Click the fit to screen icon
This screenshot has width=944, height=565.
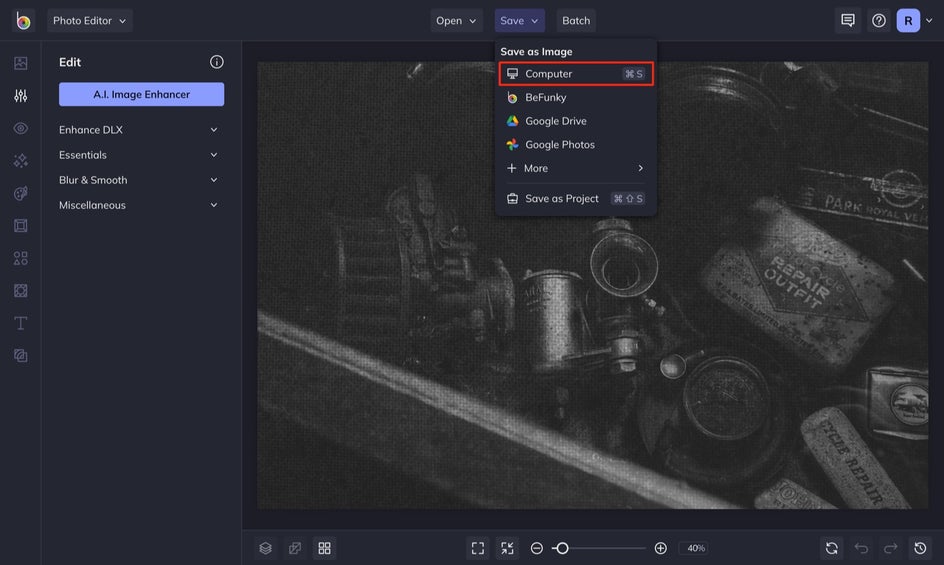pos(478,548)
